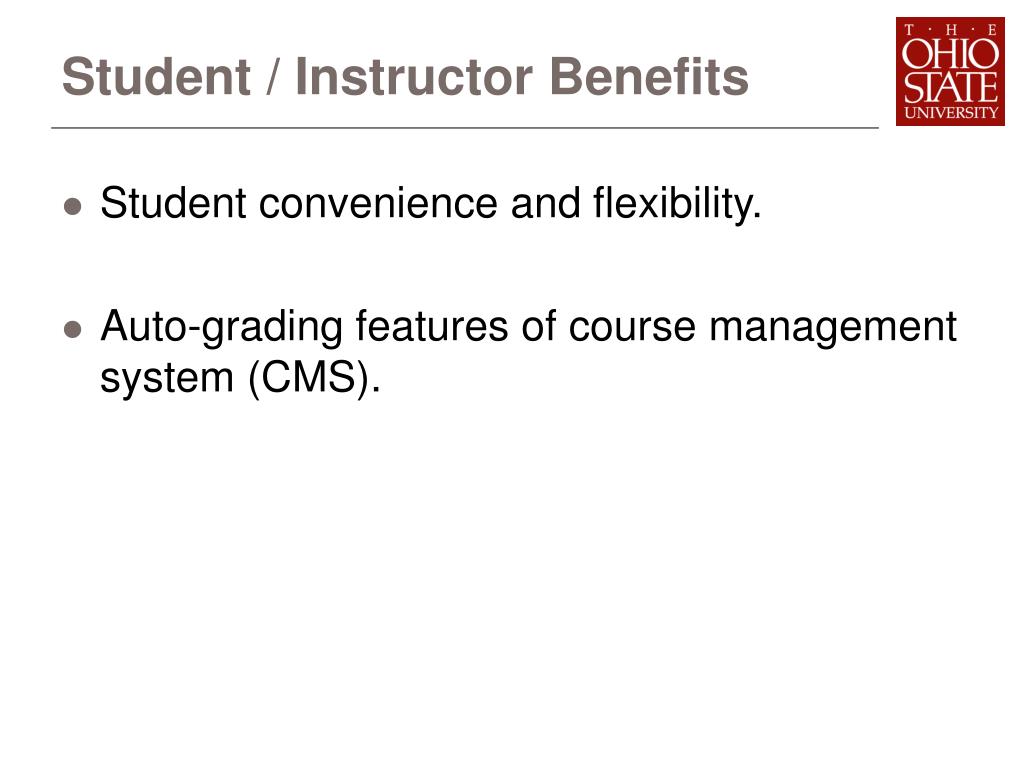Viewport: 1024px width, 768px height.
Task: Click the word management in the second bullet
Action: (x=833, y=326)
